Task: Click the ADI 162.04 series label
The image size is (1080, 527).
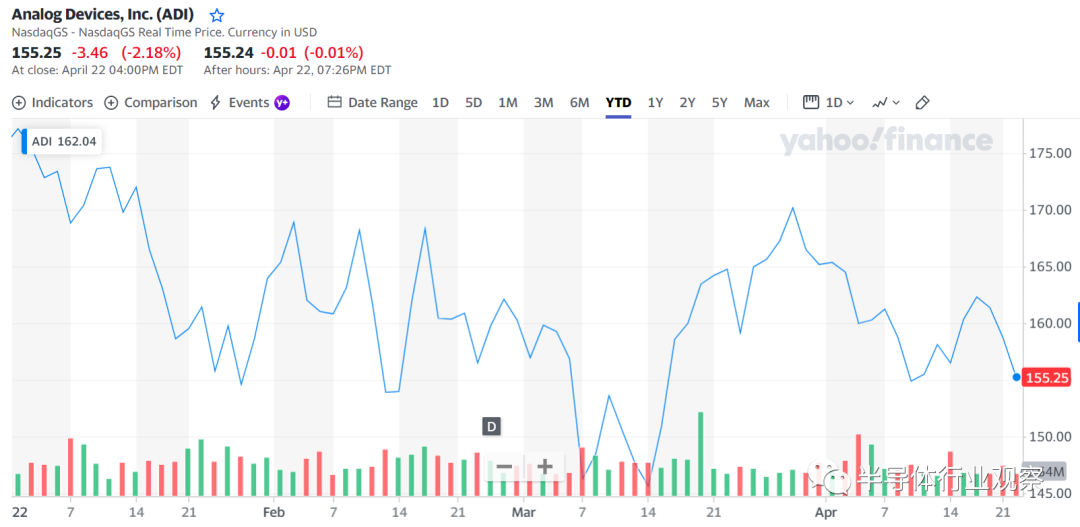Action: point(61,142)
